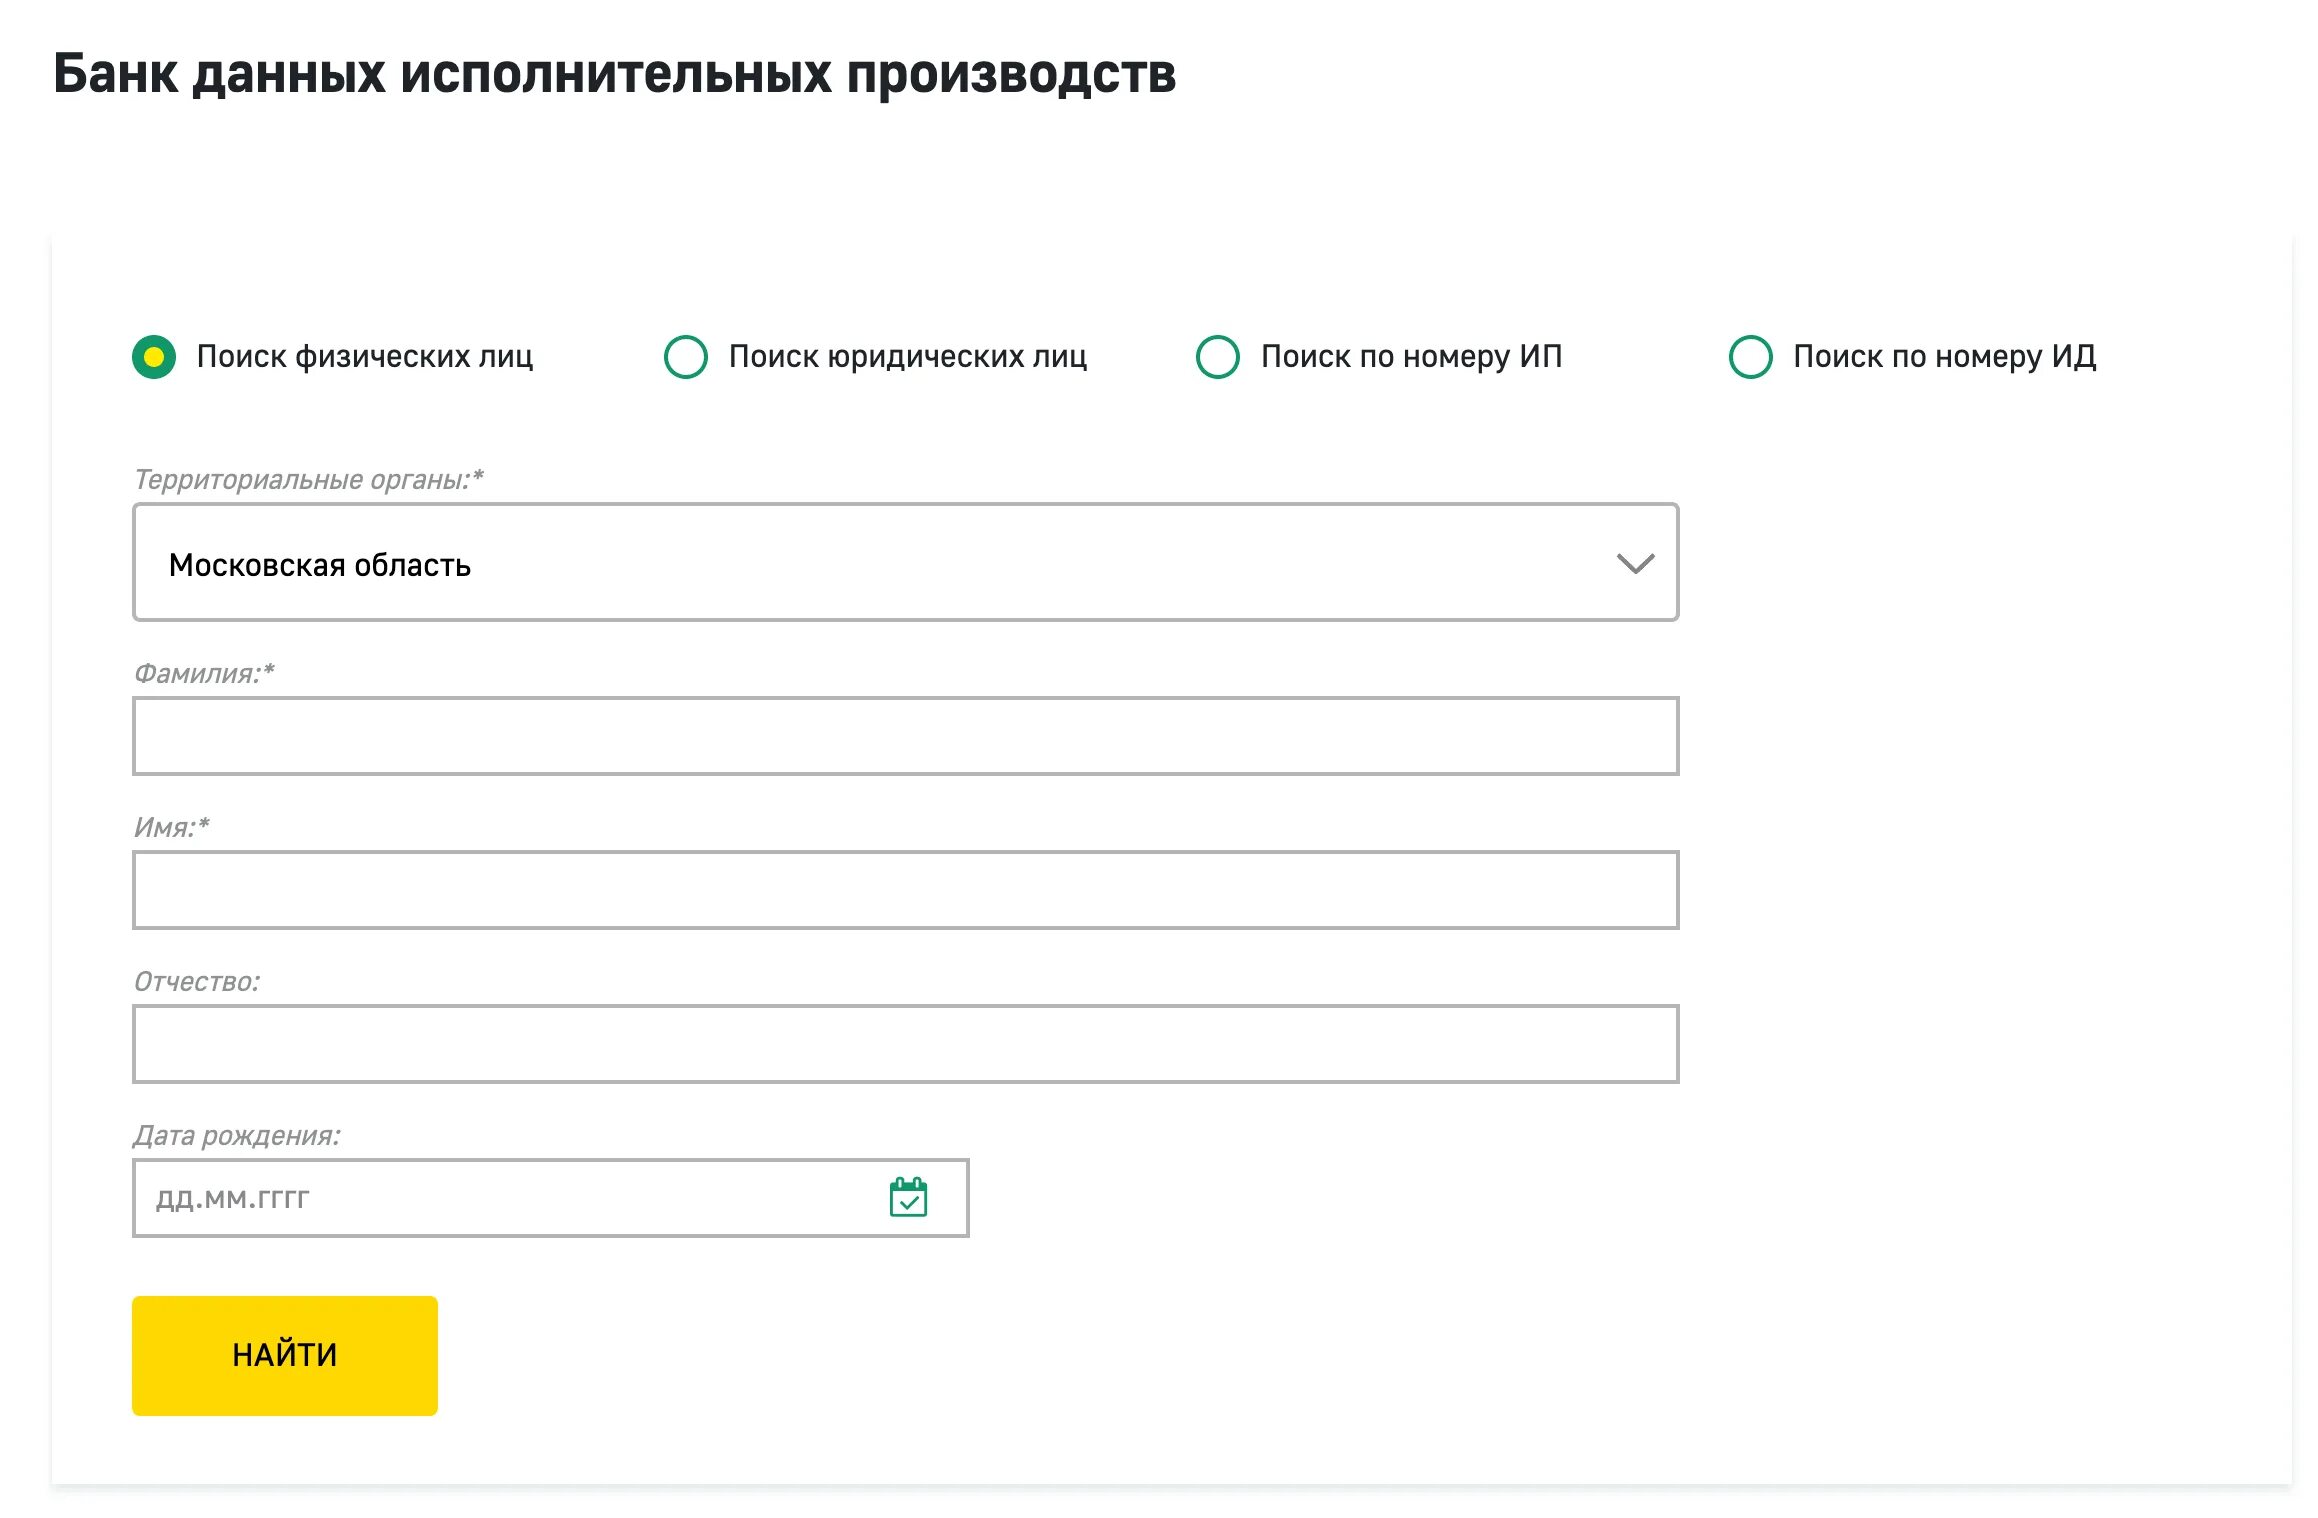Select the 'Поиск юридических лиц' radio button
Image resolution: width=2318 pixels, height=1518 pixels.
click(686, 357)
